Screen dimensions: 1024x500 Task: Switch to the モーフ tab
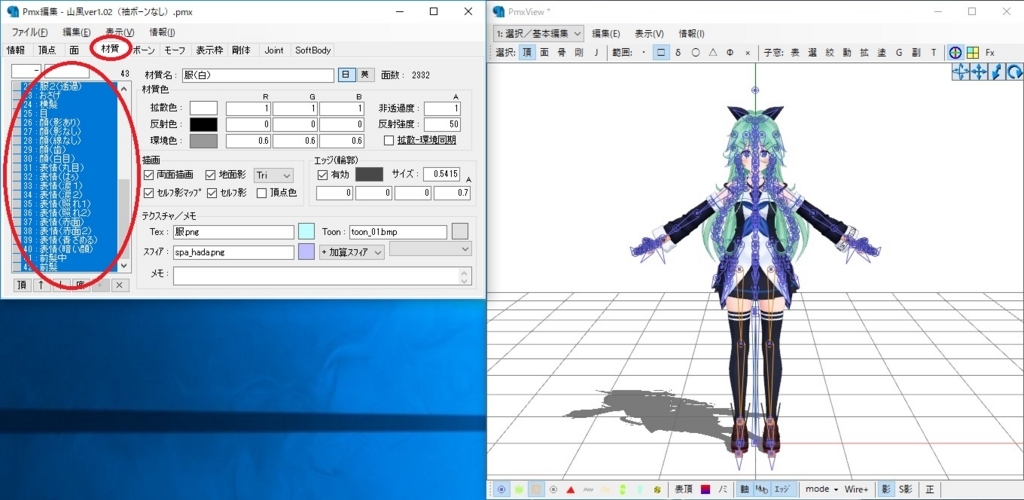point(175,50)
